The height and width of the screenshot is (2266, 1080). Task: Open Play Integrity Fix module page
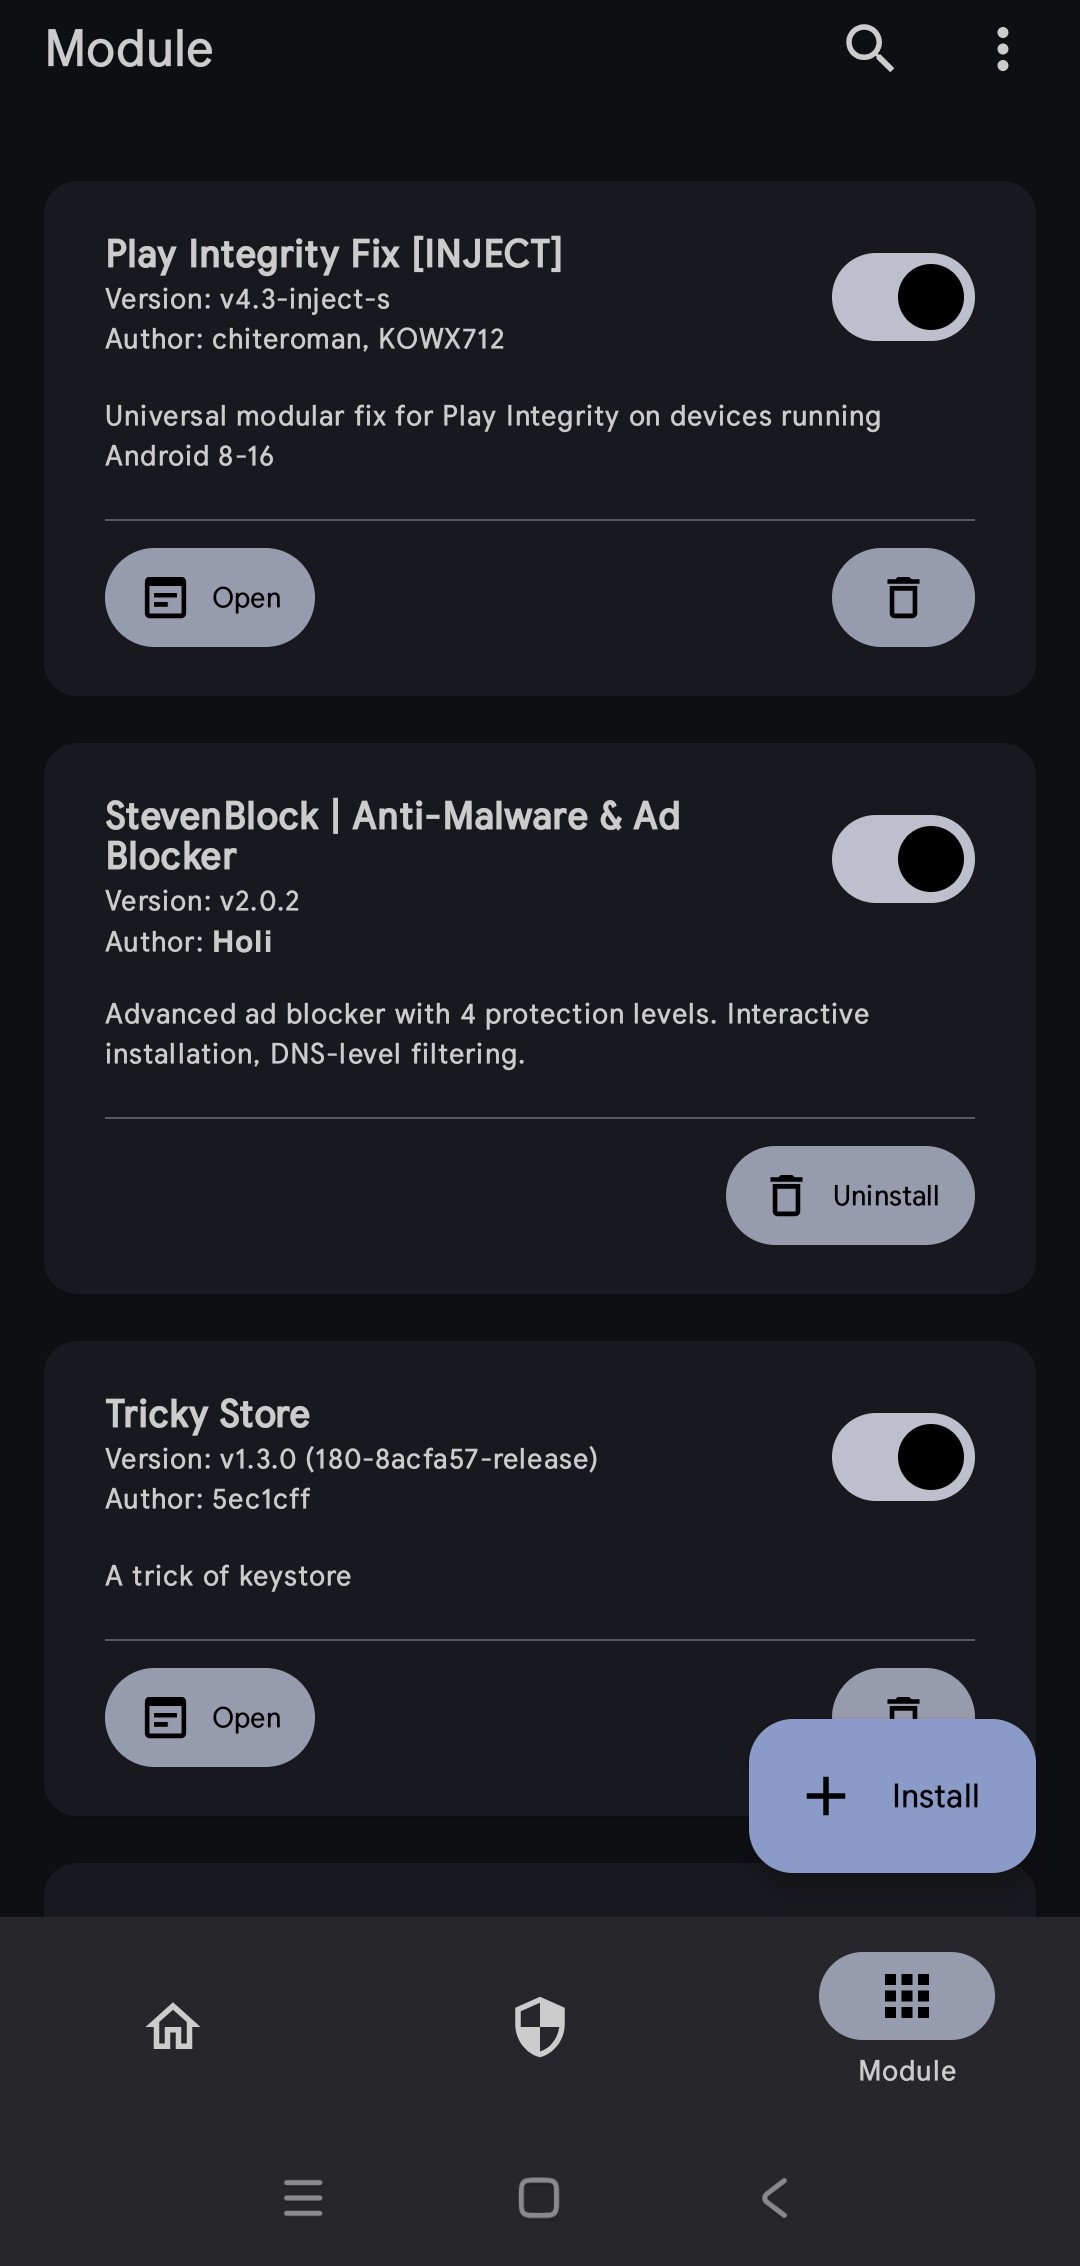pos(210,598)
